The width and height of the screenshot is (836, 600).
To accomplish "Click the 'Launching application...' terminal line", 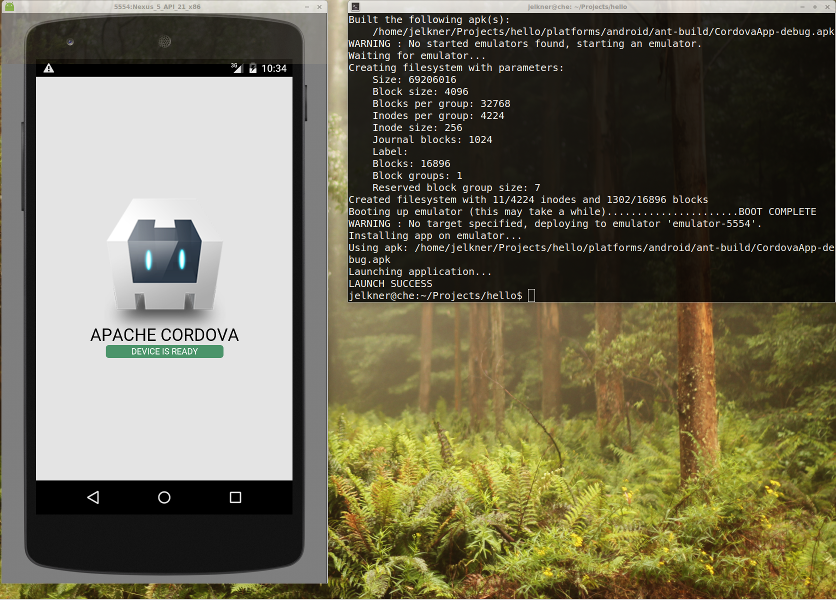I will [x=420, y=271].
